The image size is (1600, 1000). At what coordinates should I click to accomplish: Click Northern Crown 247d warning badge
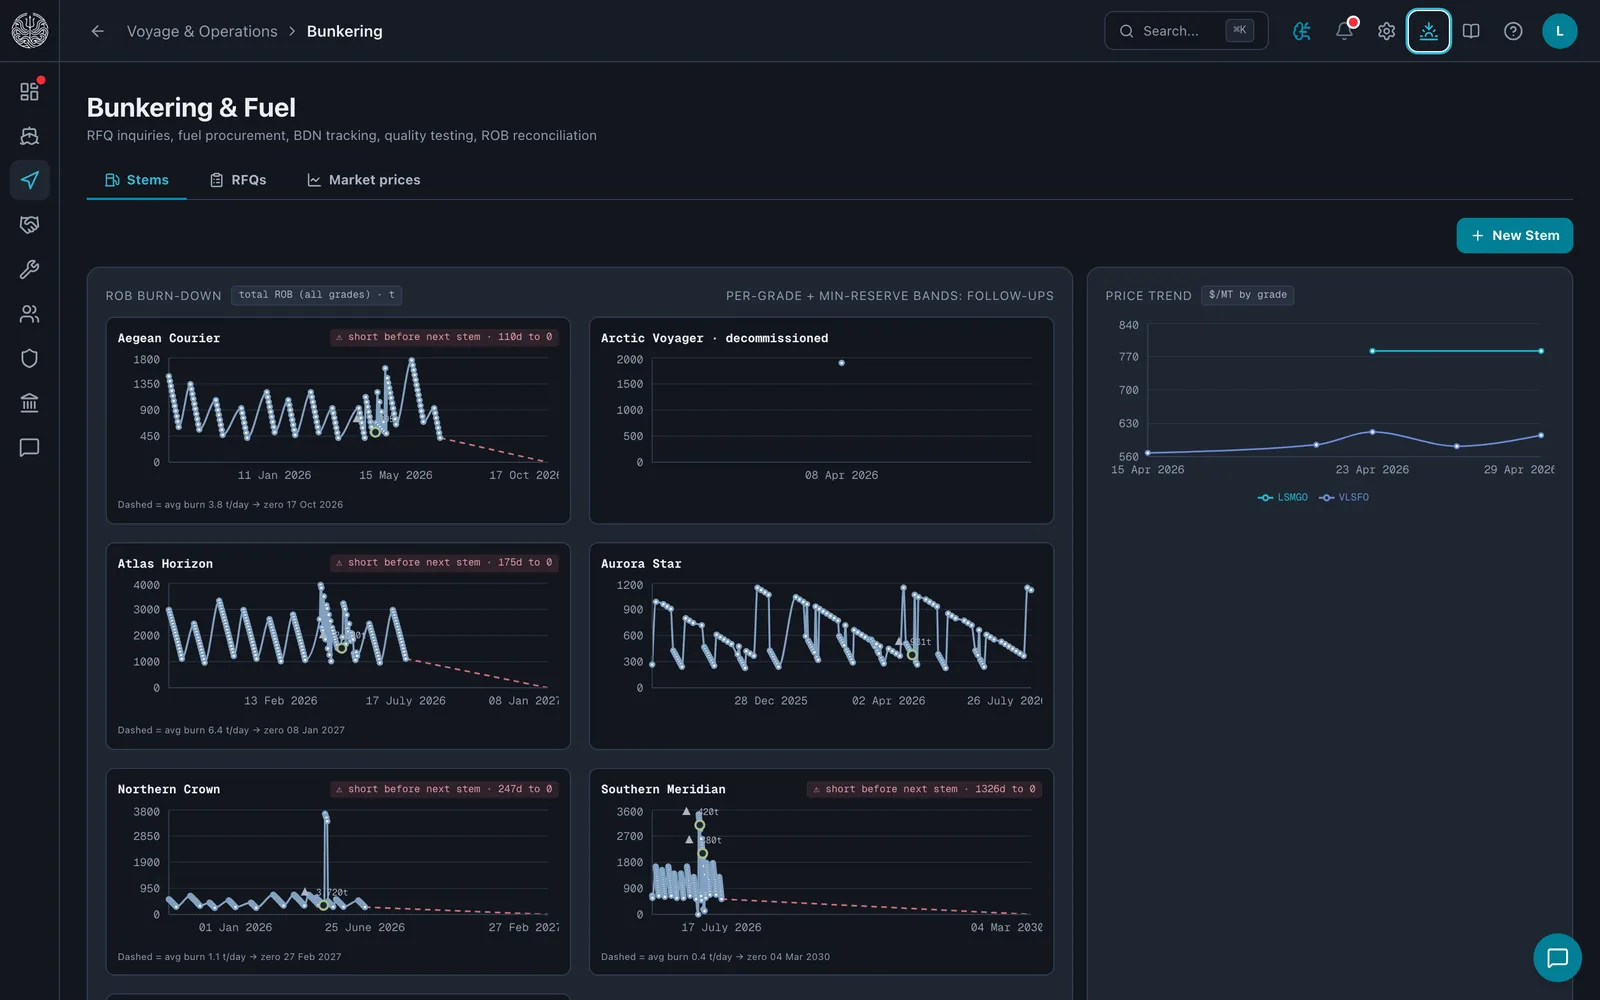[444, 789]
